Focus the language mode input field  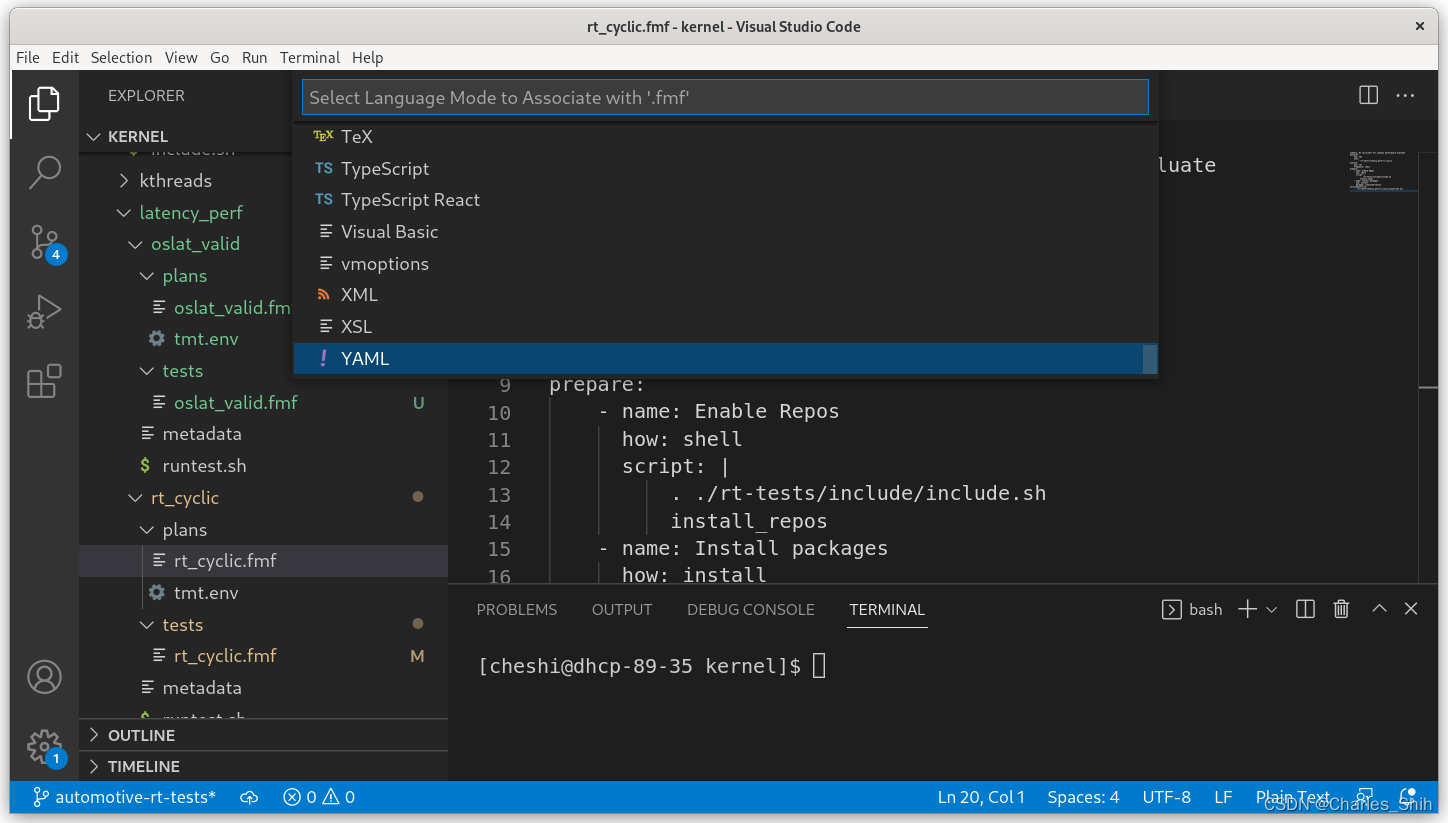725,97
